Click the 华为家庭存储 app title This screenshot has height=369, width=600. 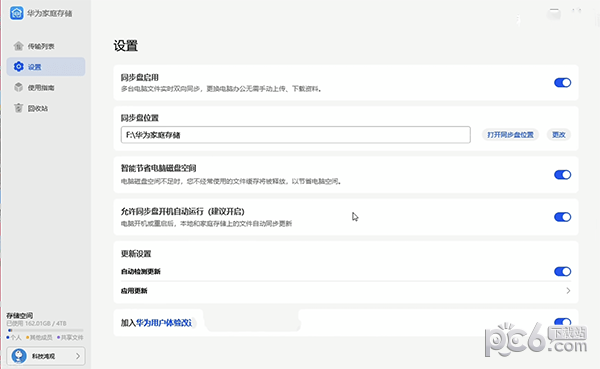pyautogui.click(x=50, y=13)
